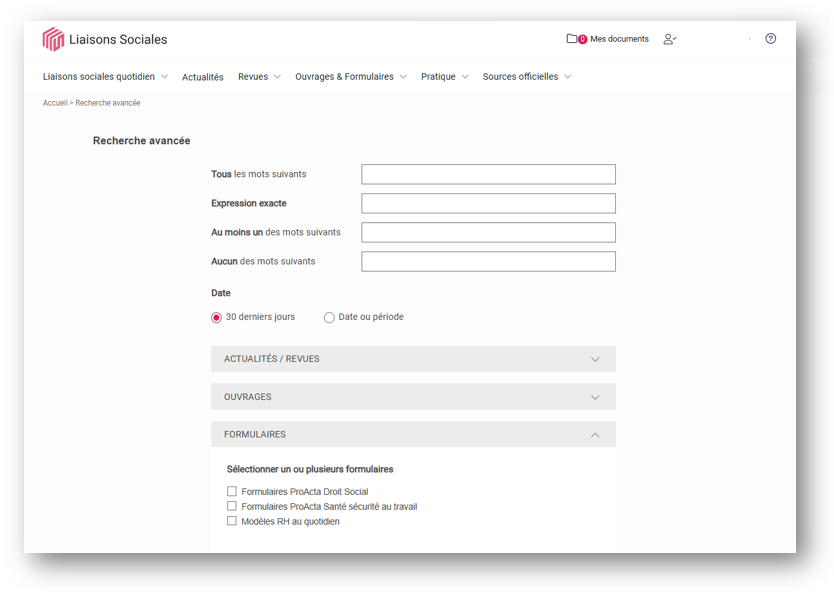The width and height of the screenshot is (834, 592).
Task: Open the Ouvrages & Formulaires menu
Action: pos(344,77)
